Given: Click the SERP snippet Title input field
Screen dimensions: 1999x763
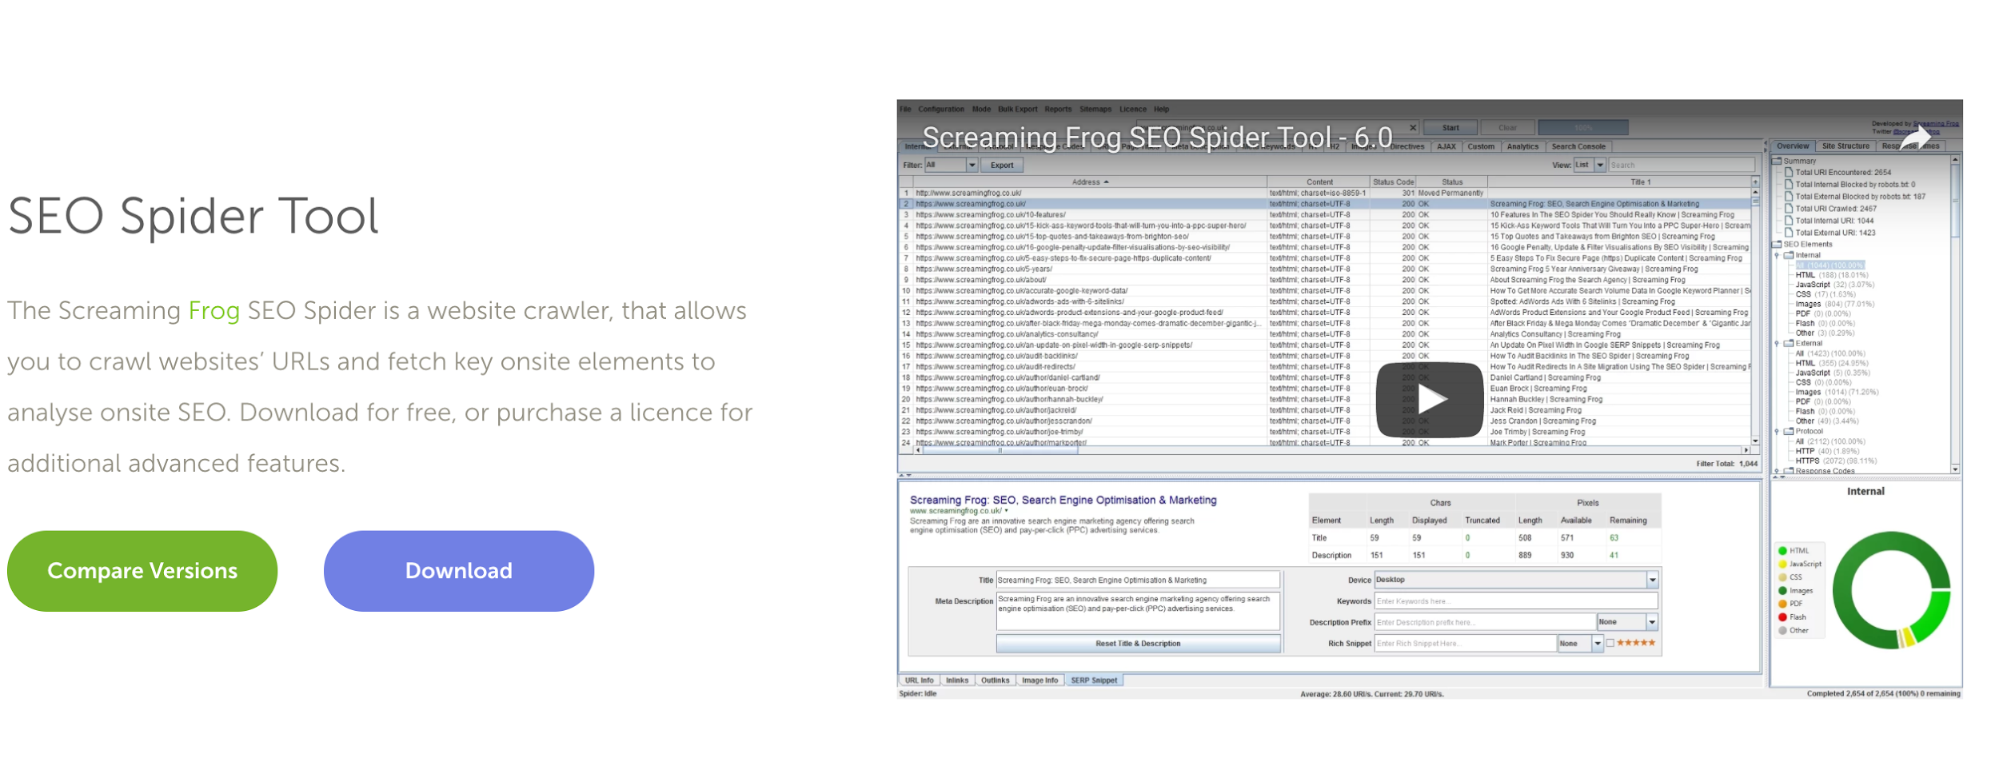Looking at the screenshot, I should pos(1138,580).
